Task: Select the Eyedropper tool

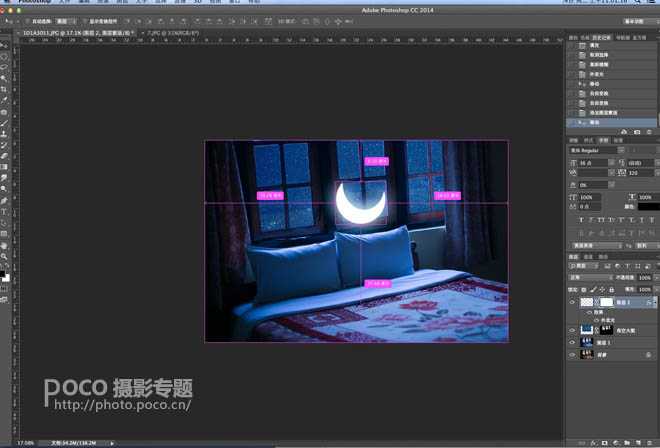Action: [5, 101]
